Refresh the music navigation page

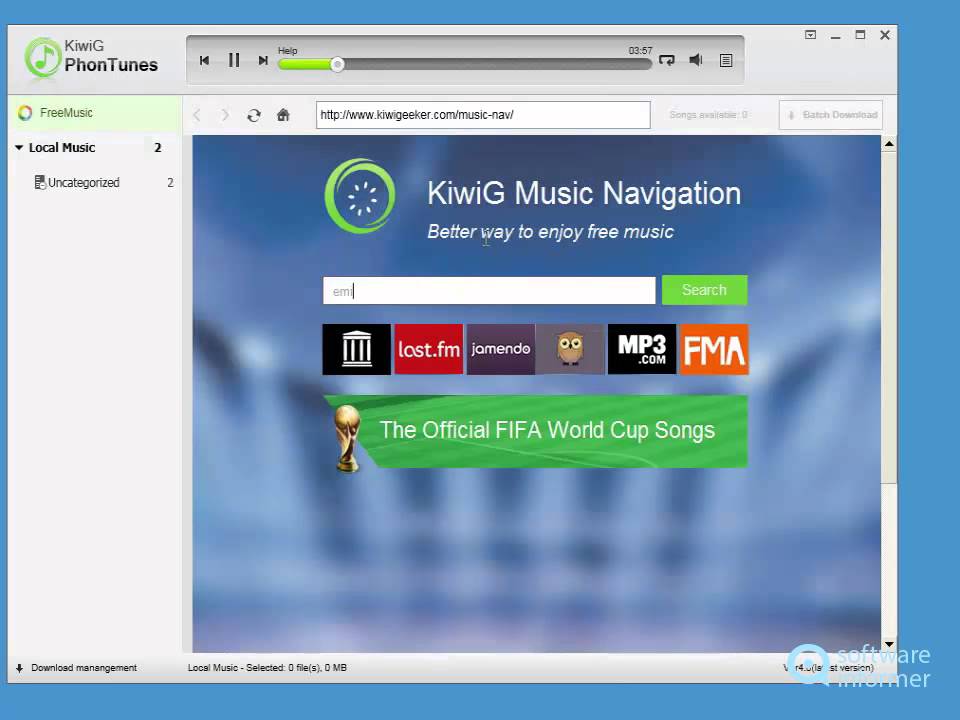click(x=254, y=115)
